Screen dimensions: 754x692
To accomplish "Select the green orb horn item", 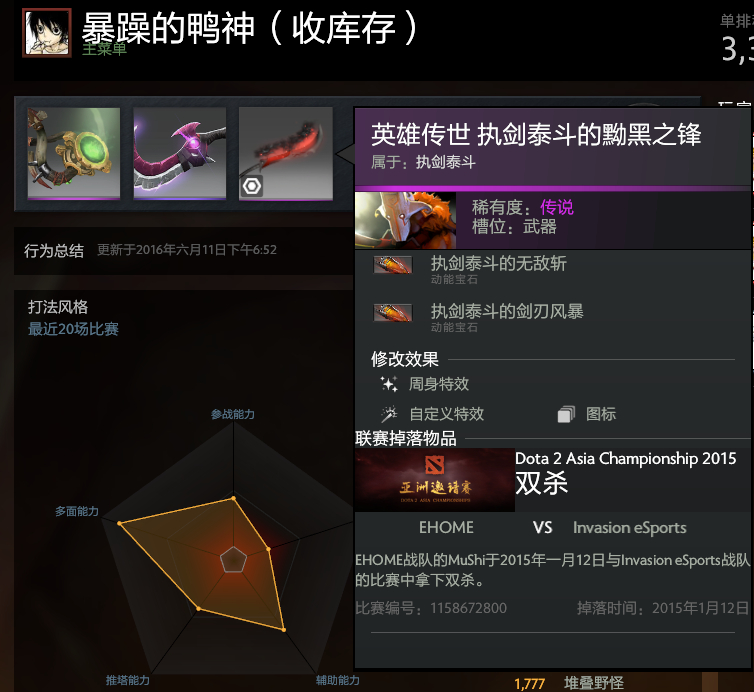I will [x=74, y=152].
